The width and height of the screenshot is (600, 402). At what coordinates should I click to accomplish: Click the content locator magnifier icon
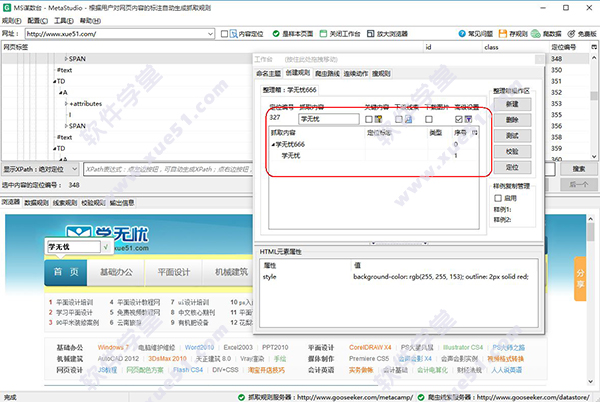[x=234, y=34]
